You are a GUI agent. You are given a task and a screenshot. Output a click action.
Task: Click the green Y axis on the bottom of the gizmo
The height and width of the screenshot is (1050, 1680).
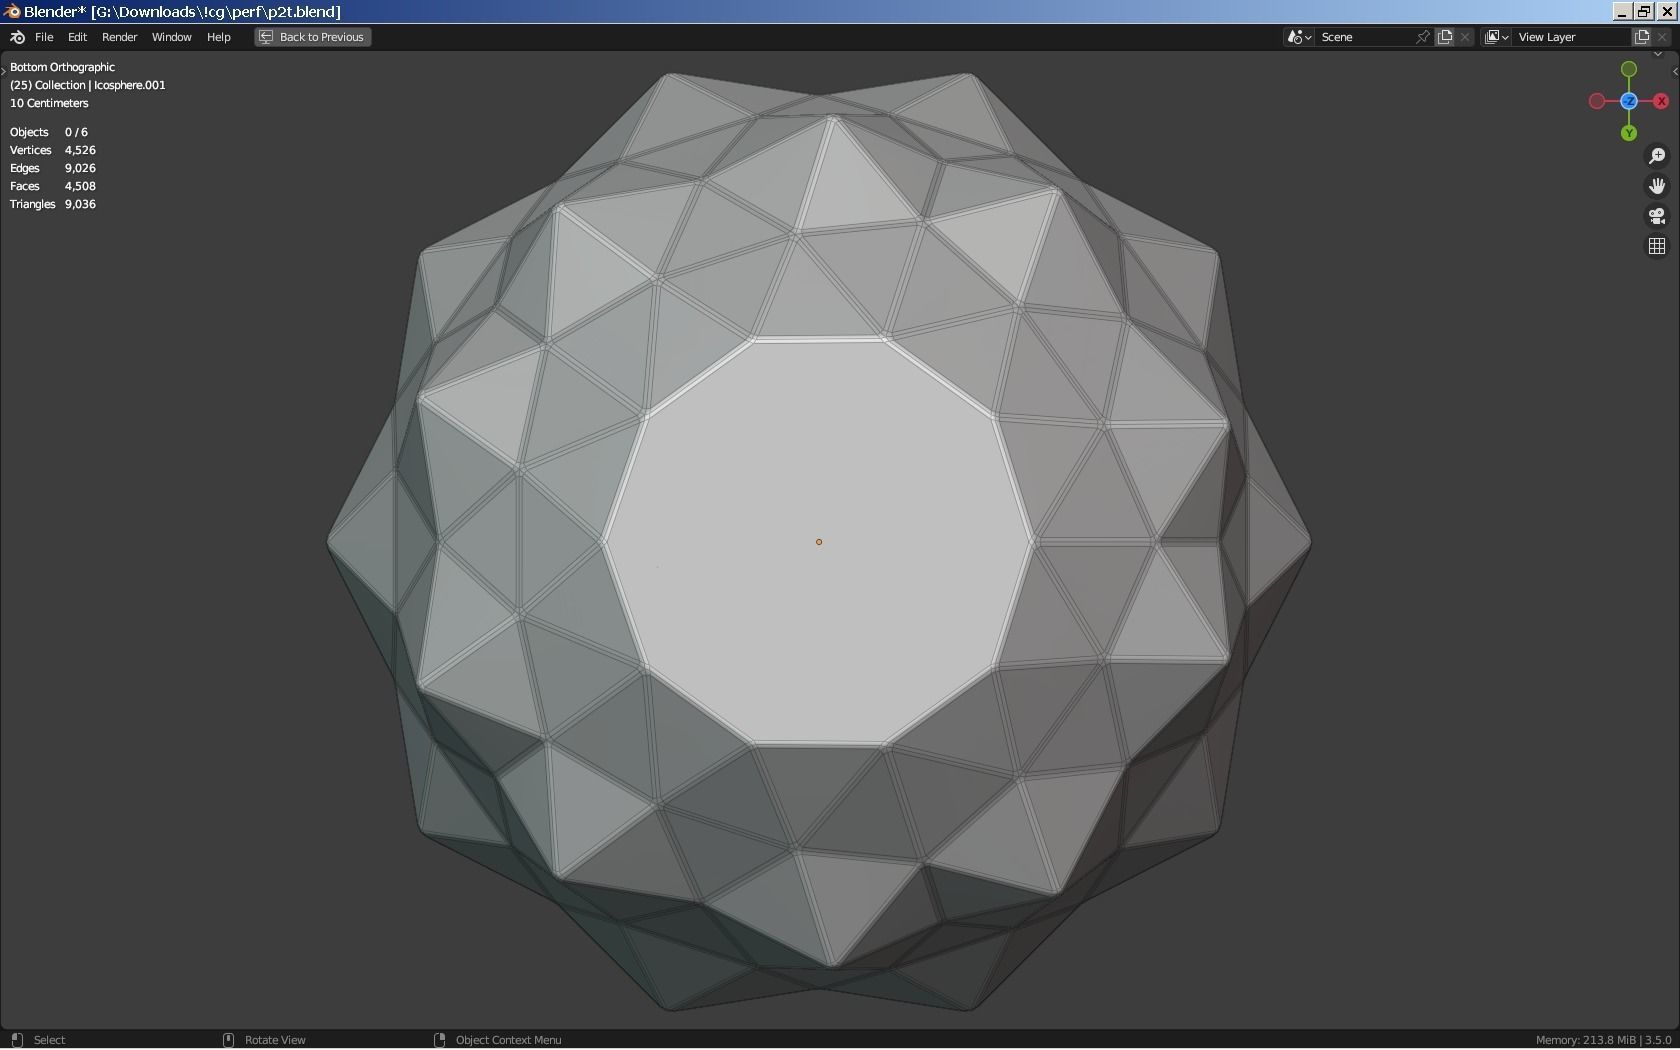1629,133
